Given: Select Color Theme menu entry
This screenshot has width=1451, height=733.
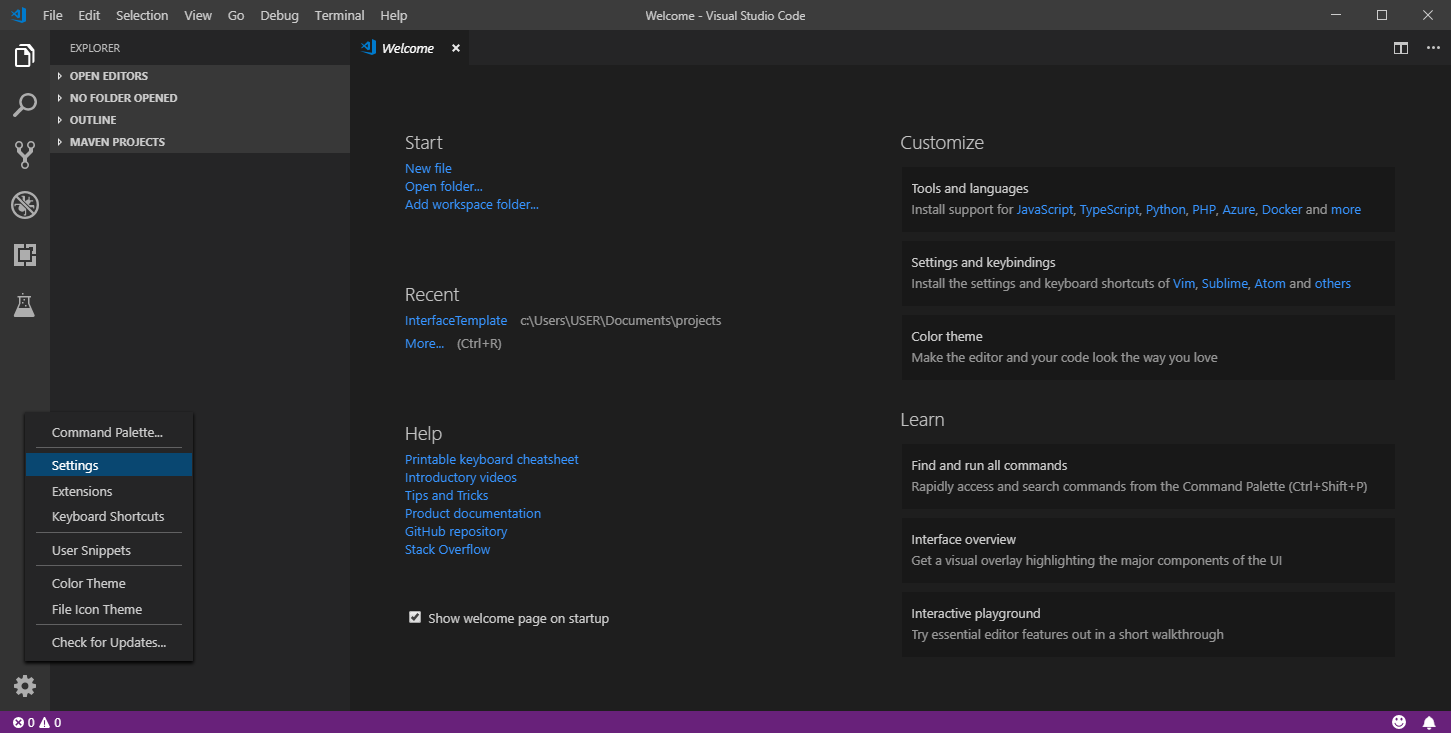Looking at the screenshot, I should click(x=109, y=583).
